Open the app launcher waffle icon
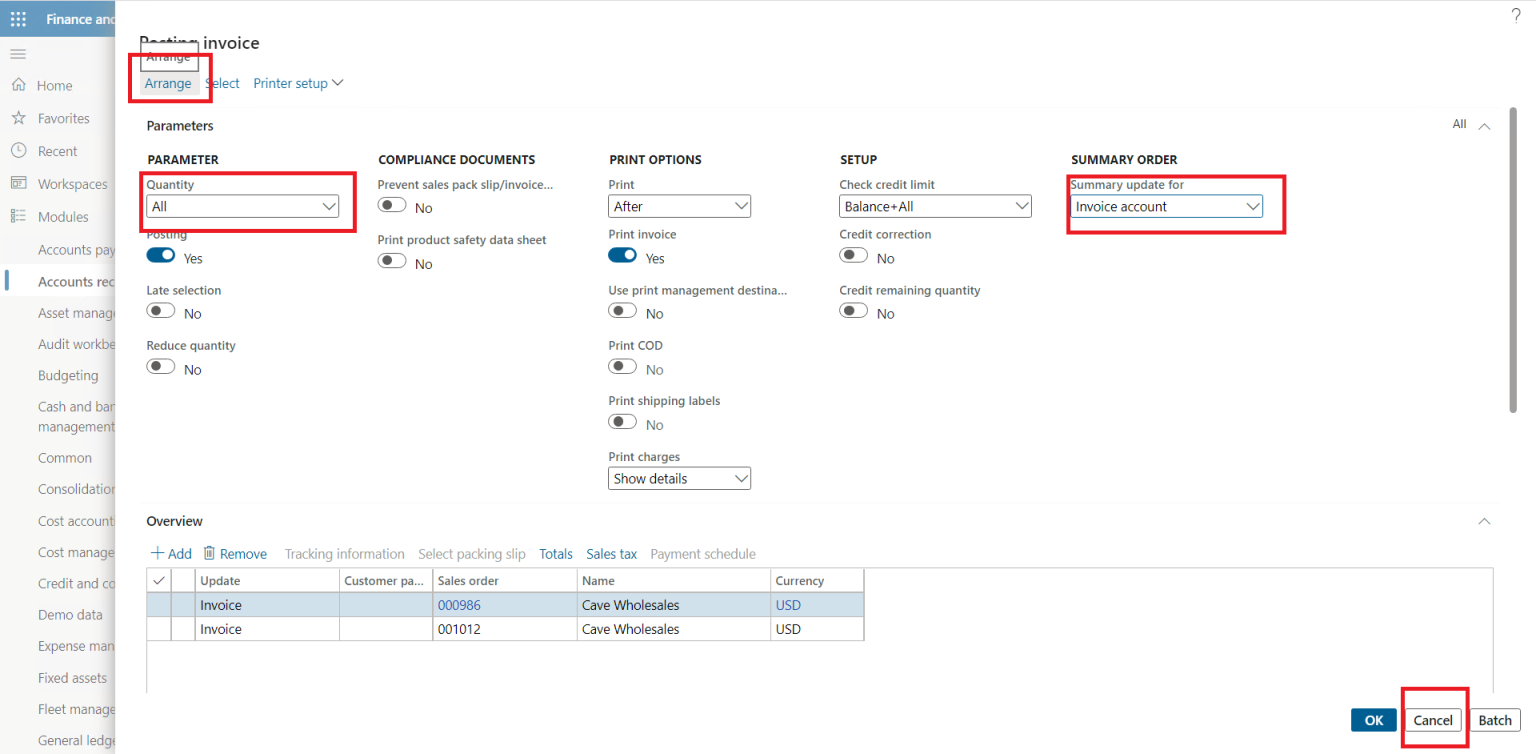 20,18
